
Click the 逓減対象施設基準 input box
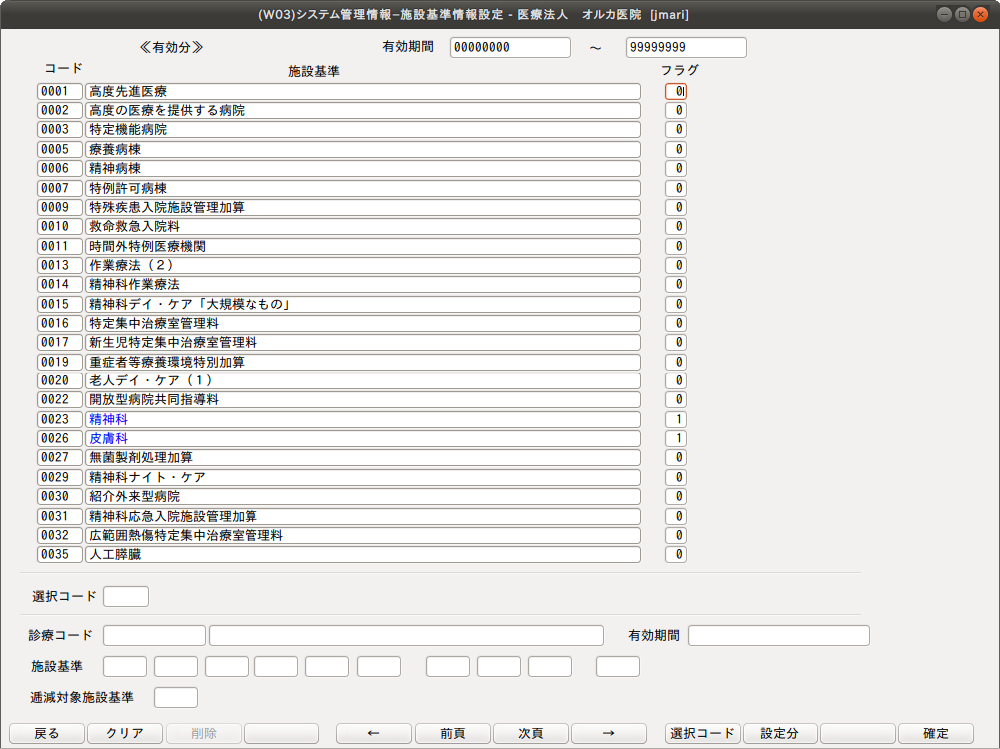tap(174, 697)
